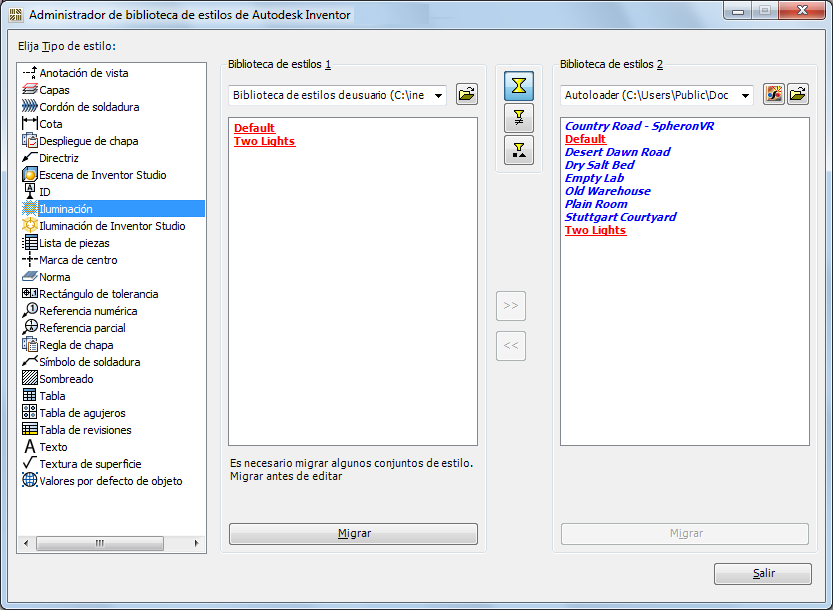The image size is (833, 610).
Task: Select Dry Salt Bed style
Action: [x=599, y=165]
